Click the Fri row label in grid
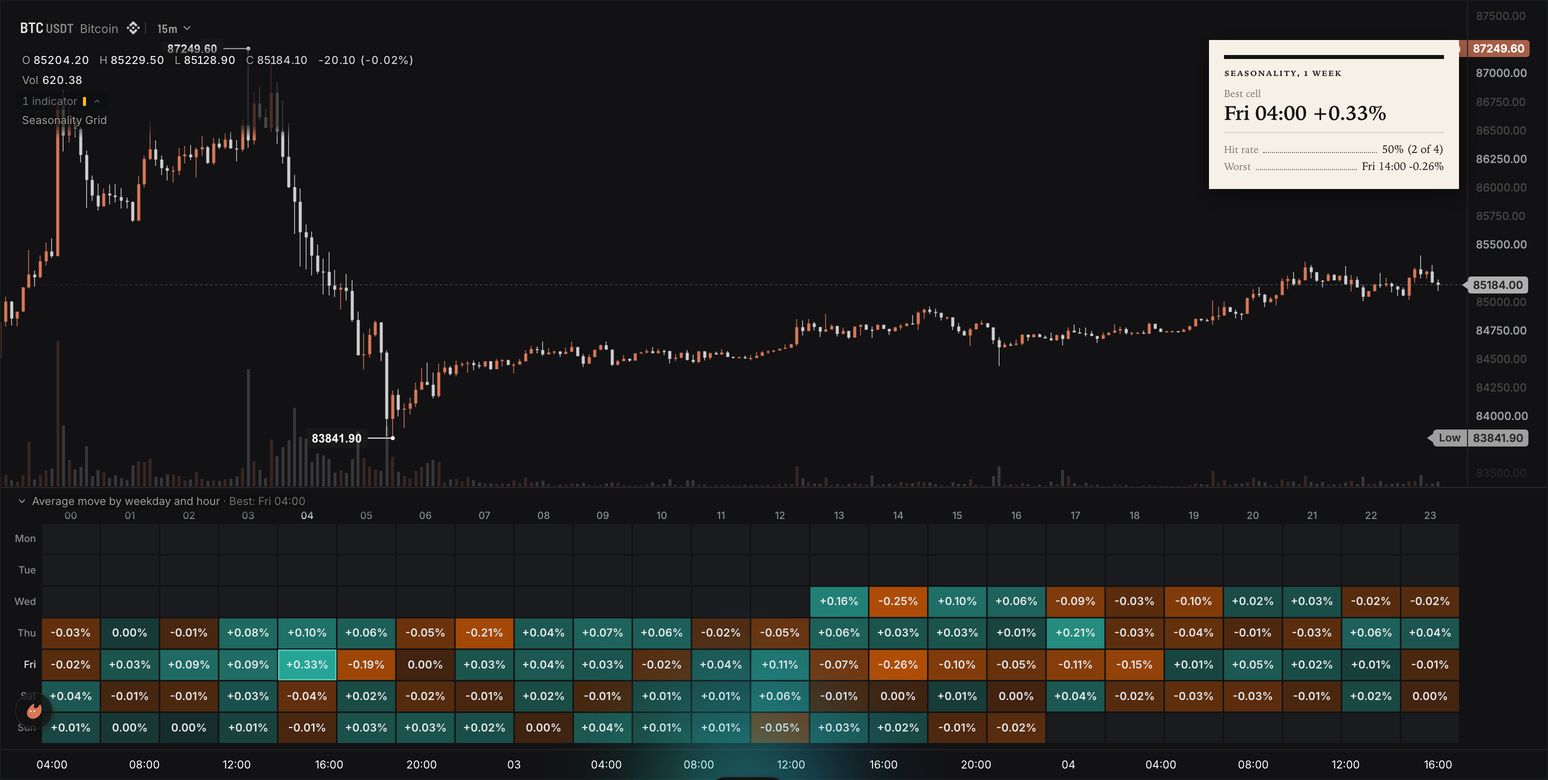Screen dimensions: 1548x780 pos(29,664)
